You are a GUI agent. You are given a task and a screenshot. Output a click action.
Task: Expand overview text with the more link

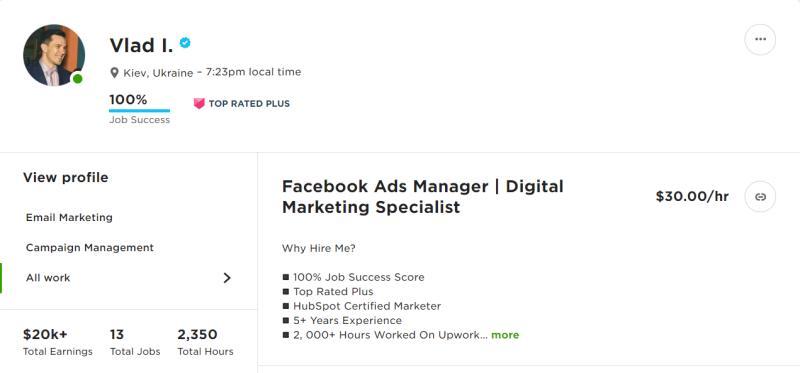(x=505, y=335)
